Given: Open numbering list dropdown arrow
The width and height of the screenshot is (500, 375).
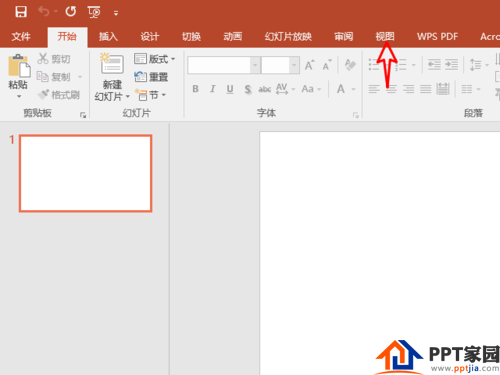Looking at the screenshot, I should [413, 65].
